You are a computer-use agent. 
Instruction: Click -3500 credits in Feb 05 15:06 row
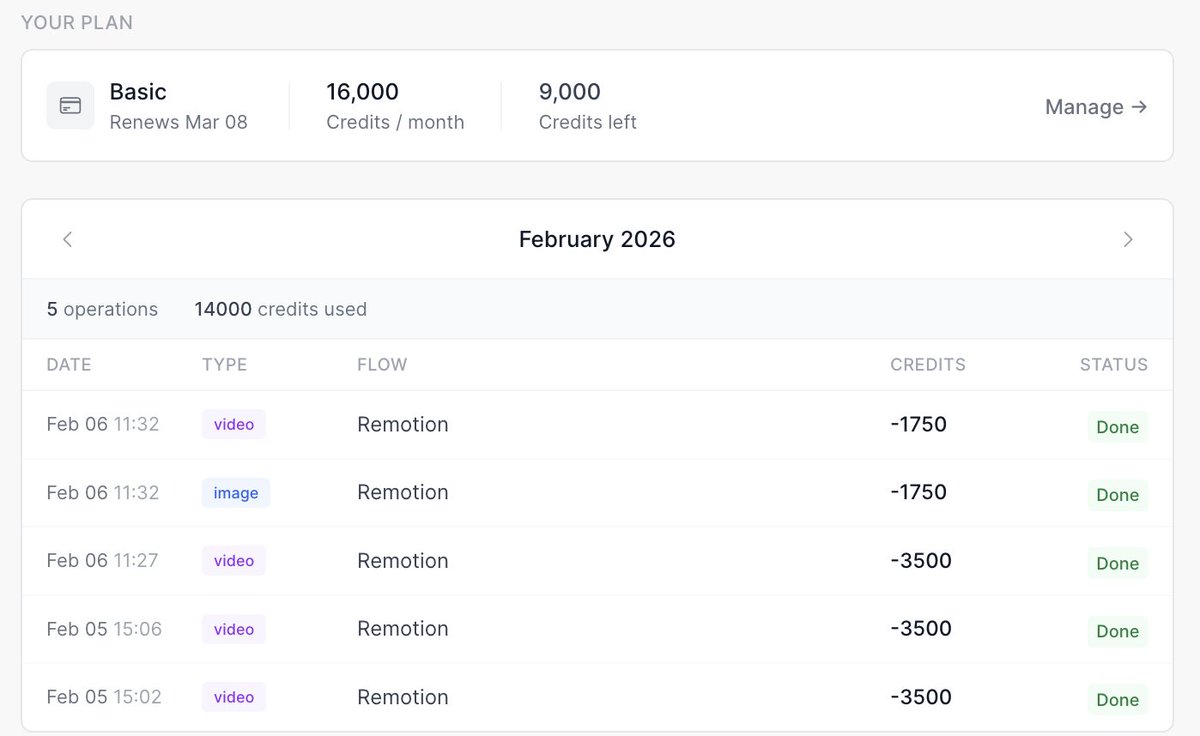tap(921, 629)
